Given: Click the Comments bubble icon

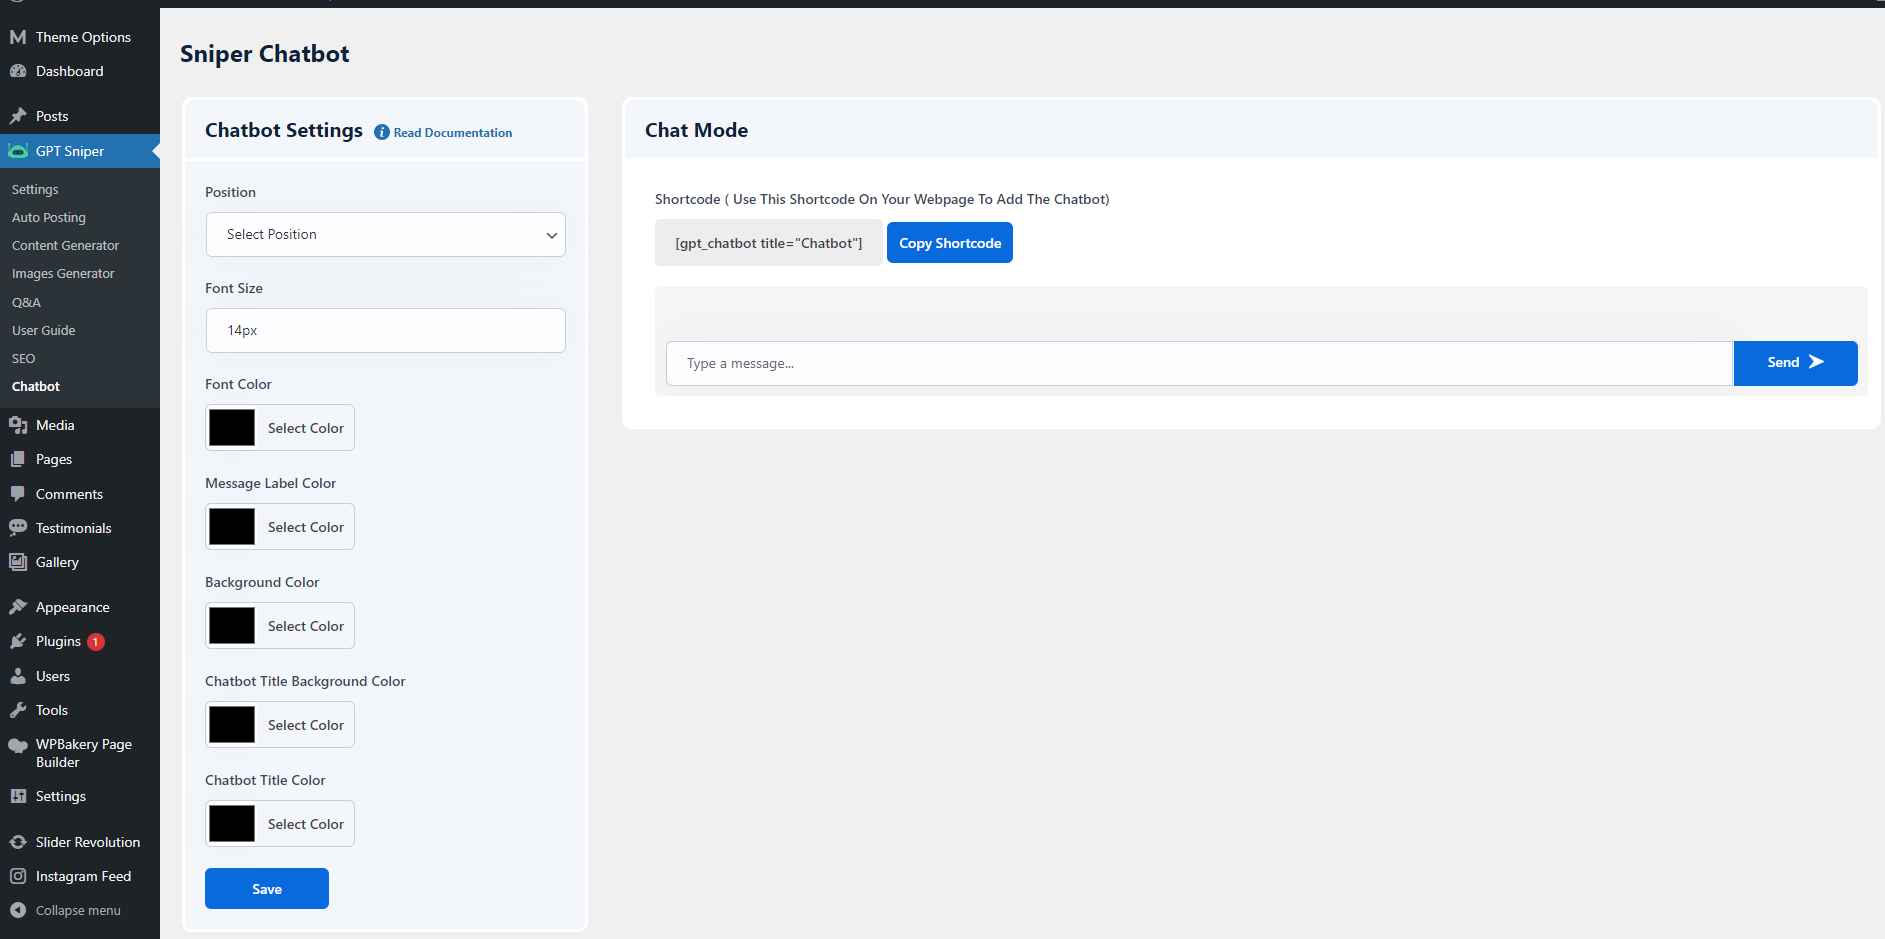Looking at the screenshot, I should [18, 494].
